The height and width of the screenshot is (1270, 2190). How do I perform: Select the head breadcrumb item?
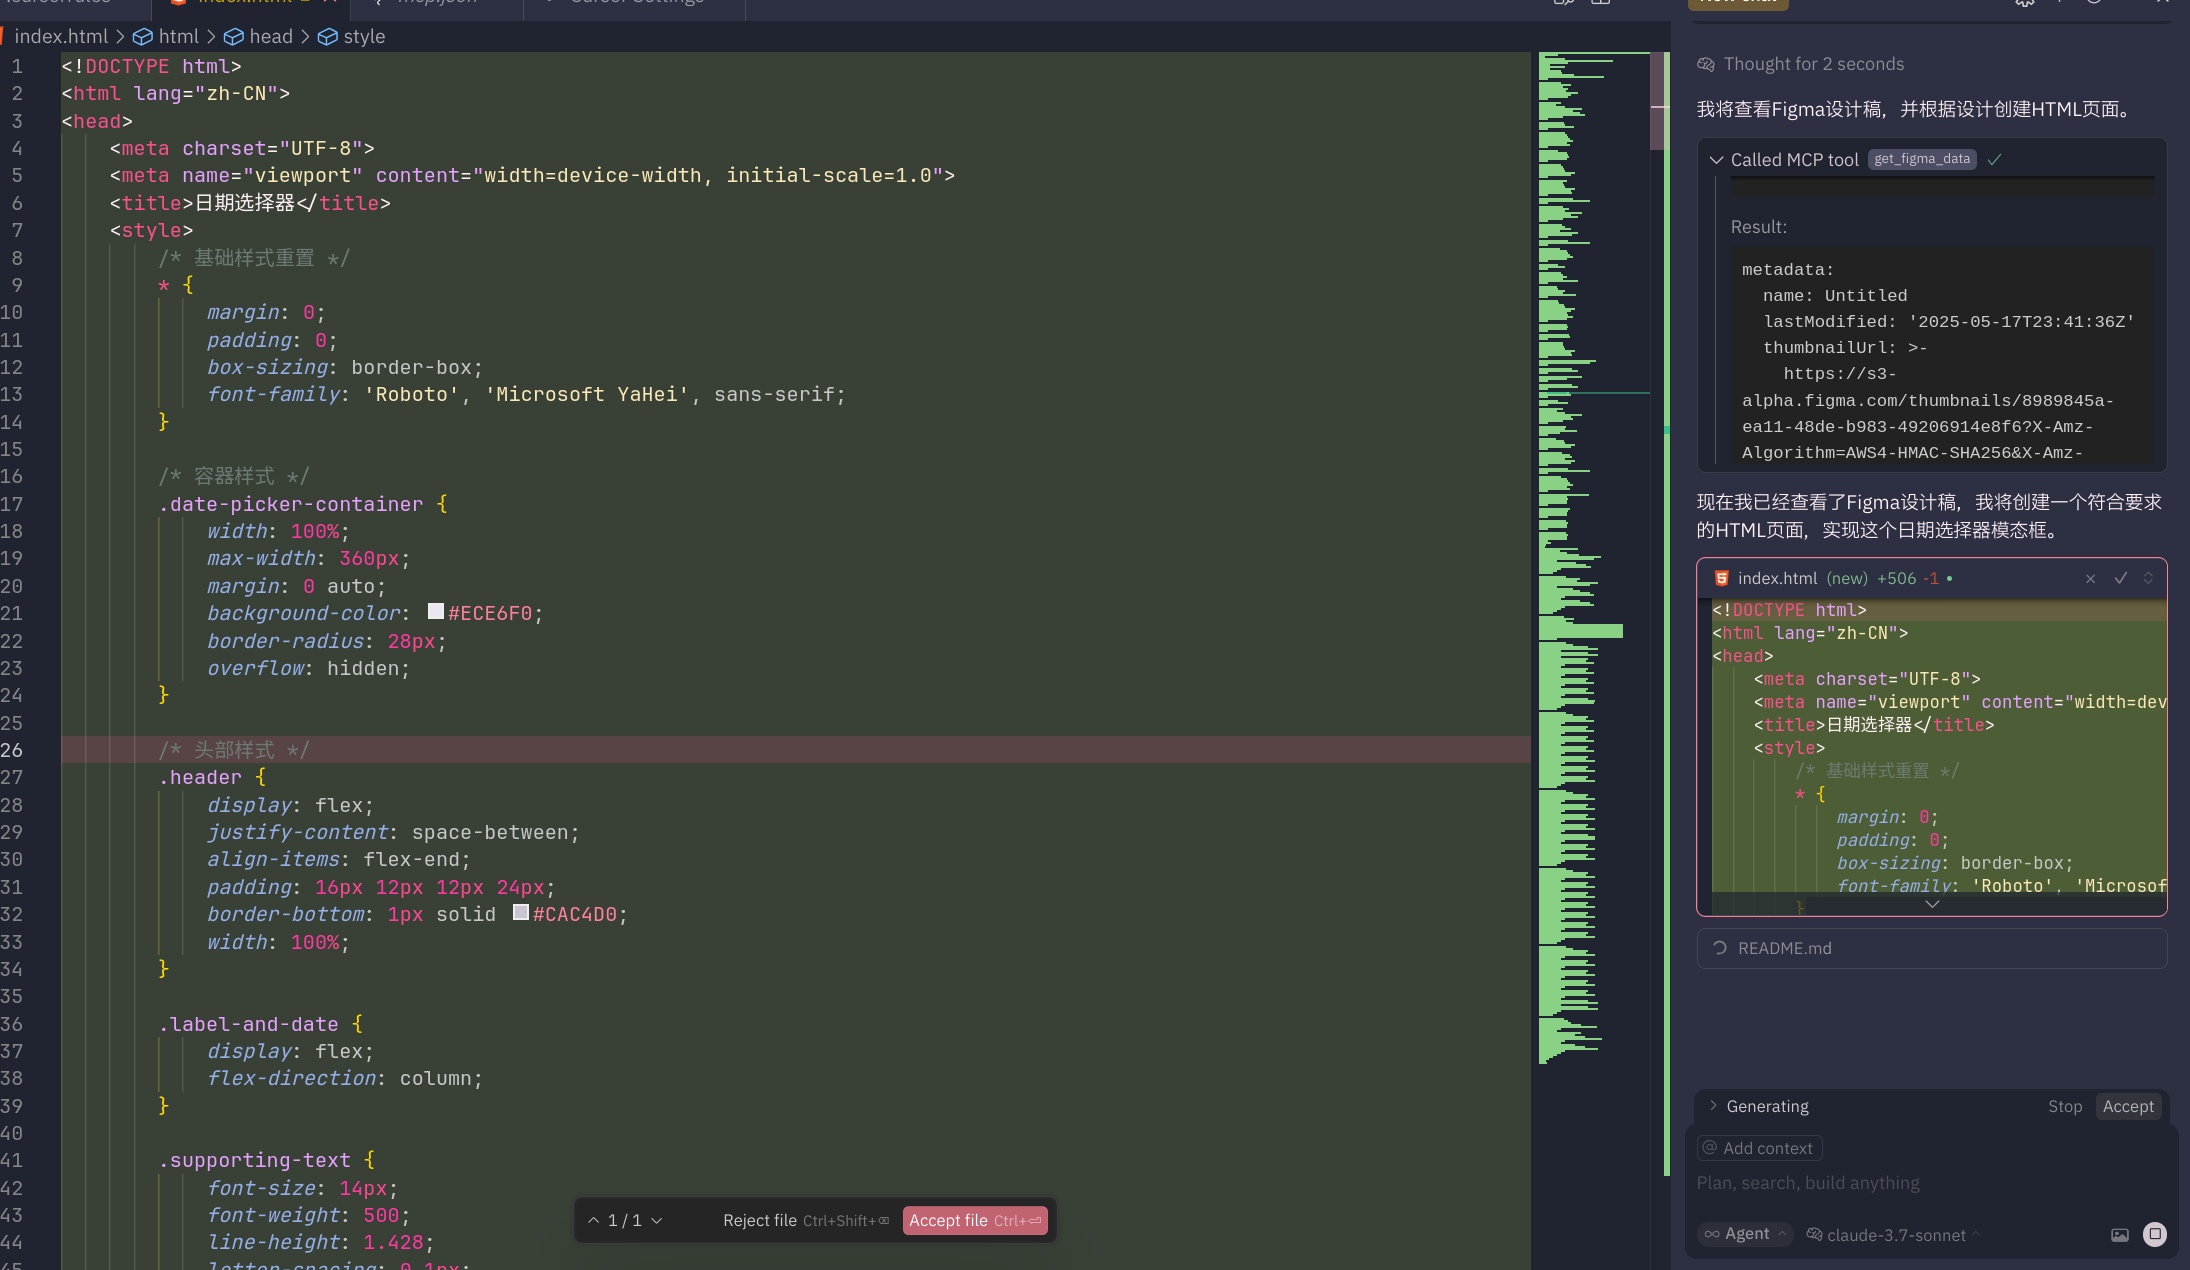pyautogui.click(x=270, y=36)
